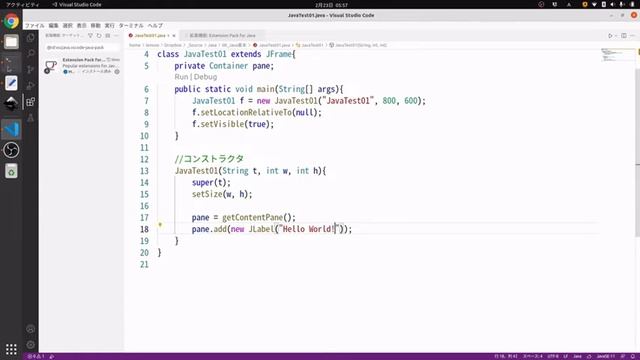The image size is (640, 360).
Task: Open editor more actions ellipsis
Action: coord(632,36)
